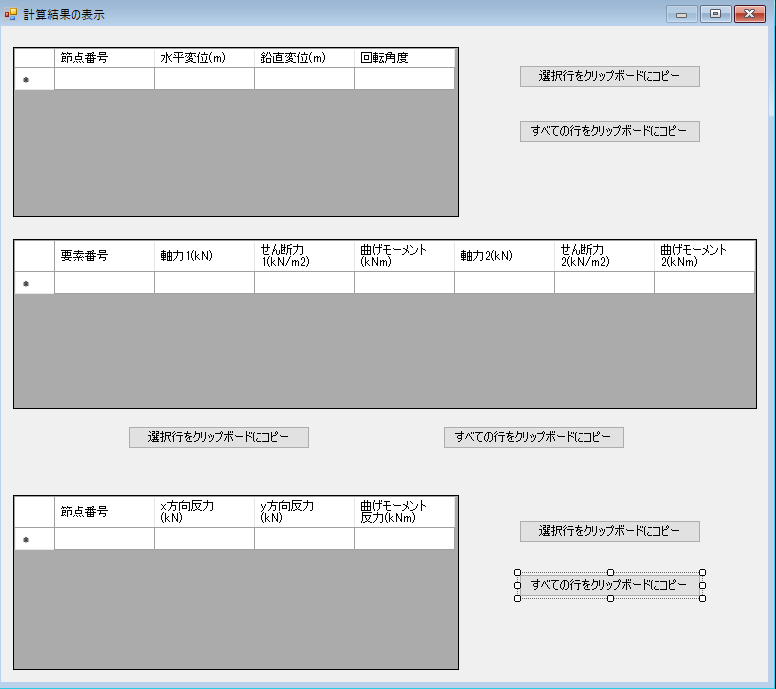Viewport: 776px width, 689px height.
Task: Click the empty cell under 軸力2(kN)
Action: point(504,283)
